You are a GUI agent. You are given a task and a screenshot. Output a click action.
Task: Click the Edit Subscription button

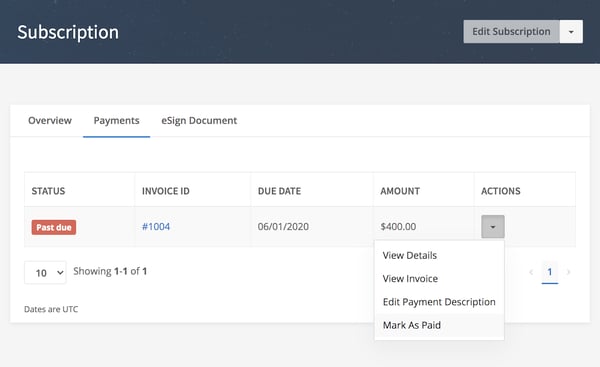click(511, 31)
